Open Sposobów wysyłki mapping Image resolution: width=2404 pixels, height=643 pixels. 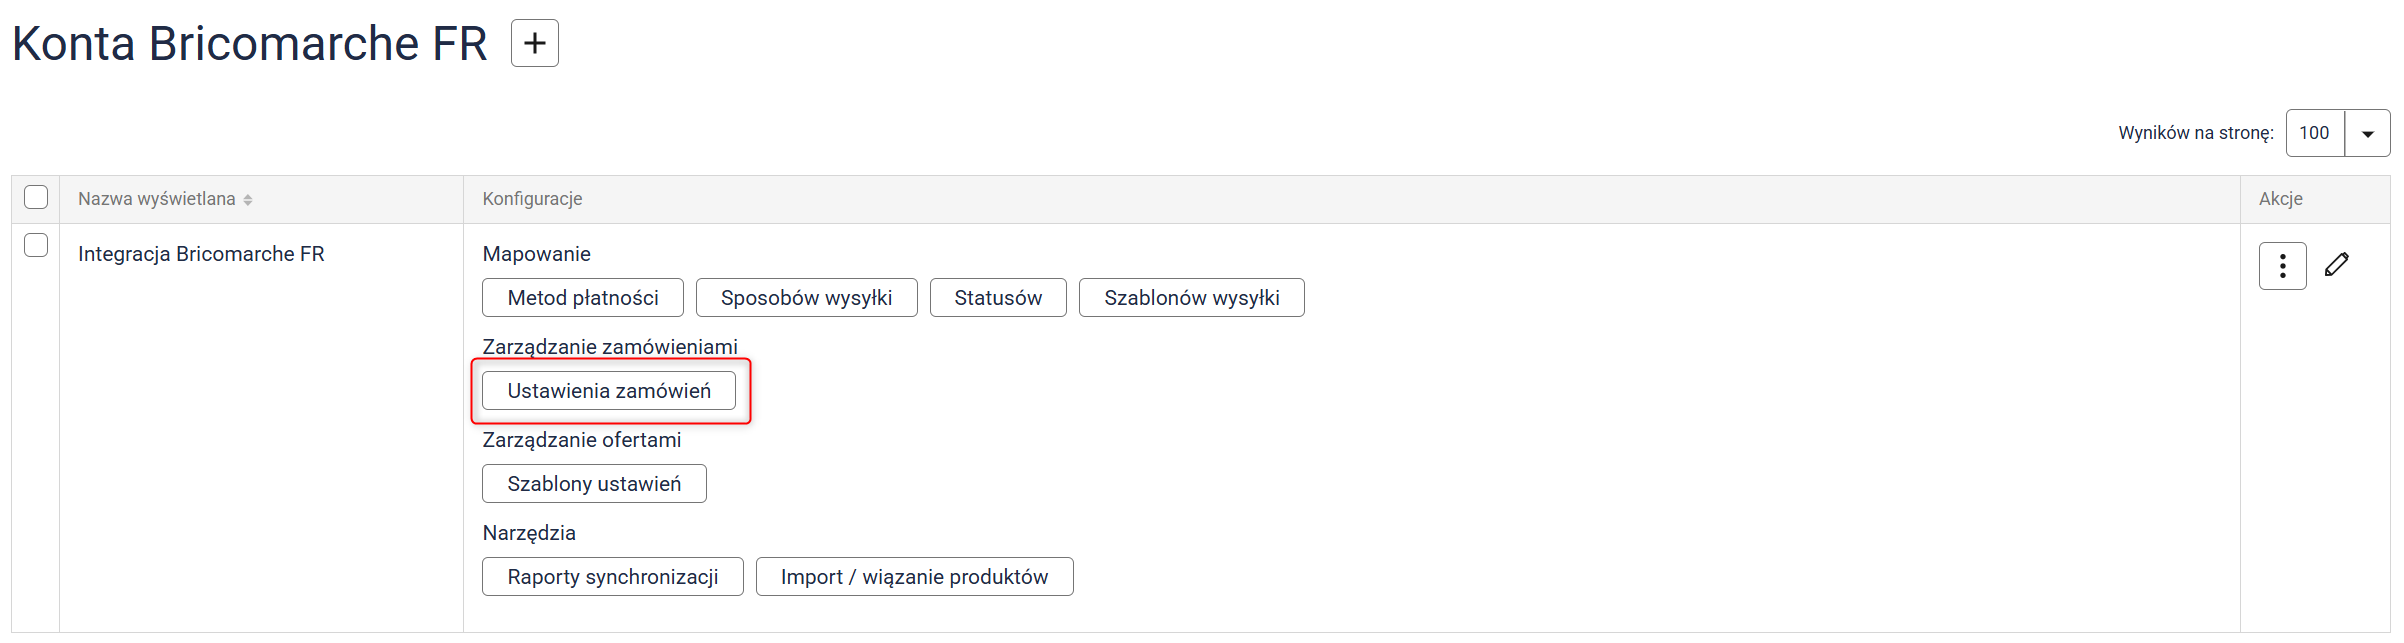coord(806,298)
